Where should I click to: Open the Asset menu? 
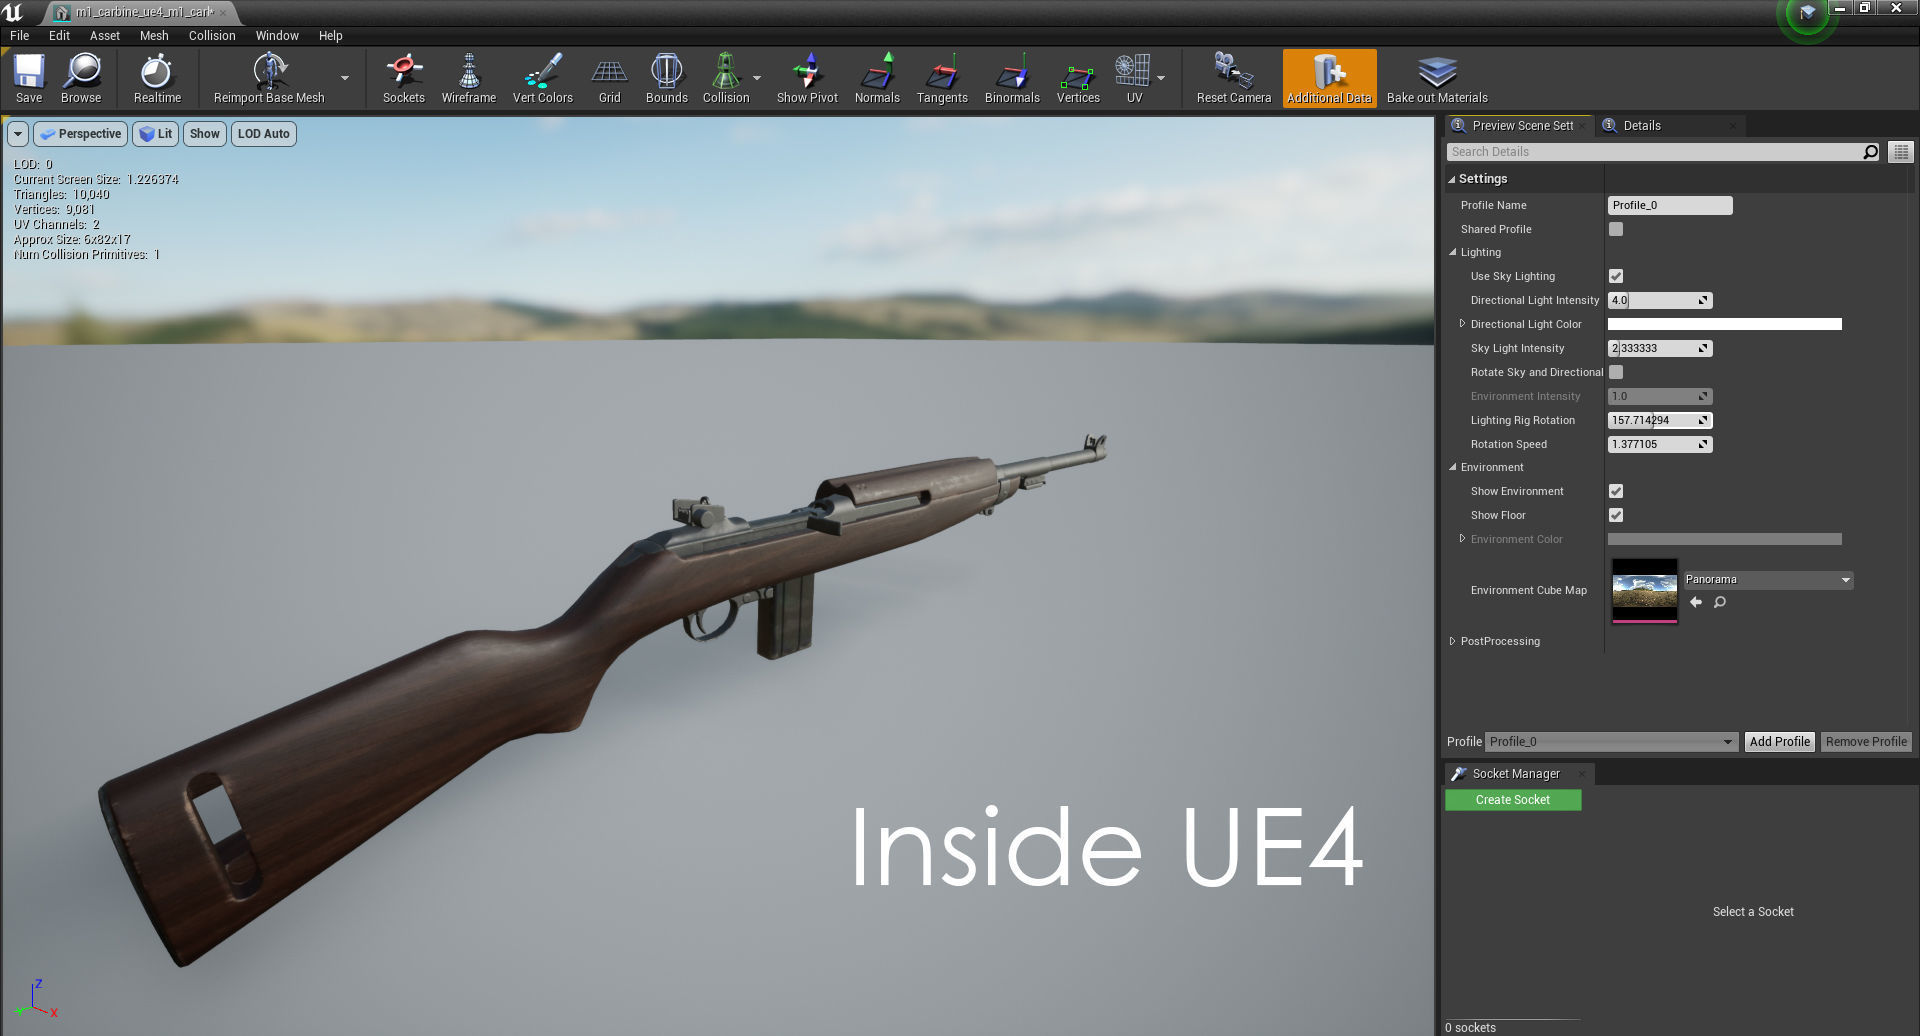coord(105,35)
